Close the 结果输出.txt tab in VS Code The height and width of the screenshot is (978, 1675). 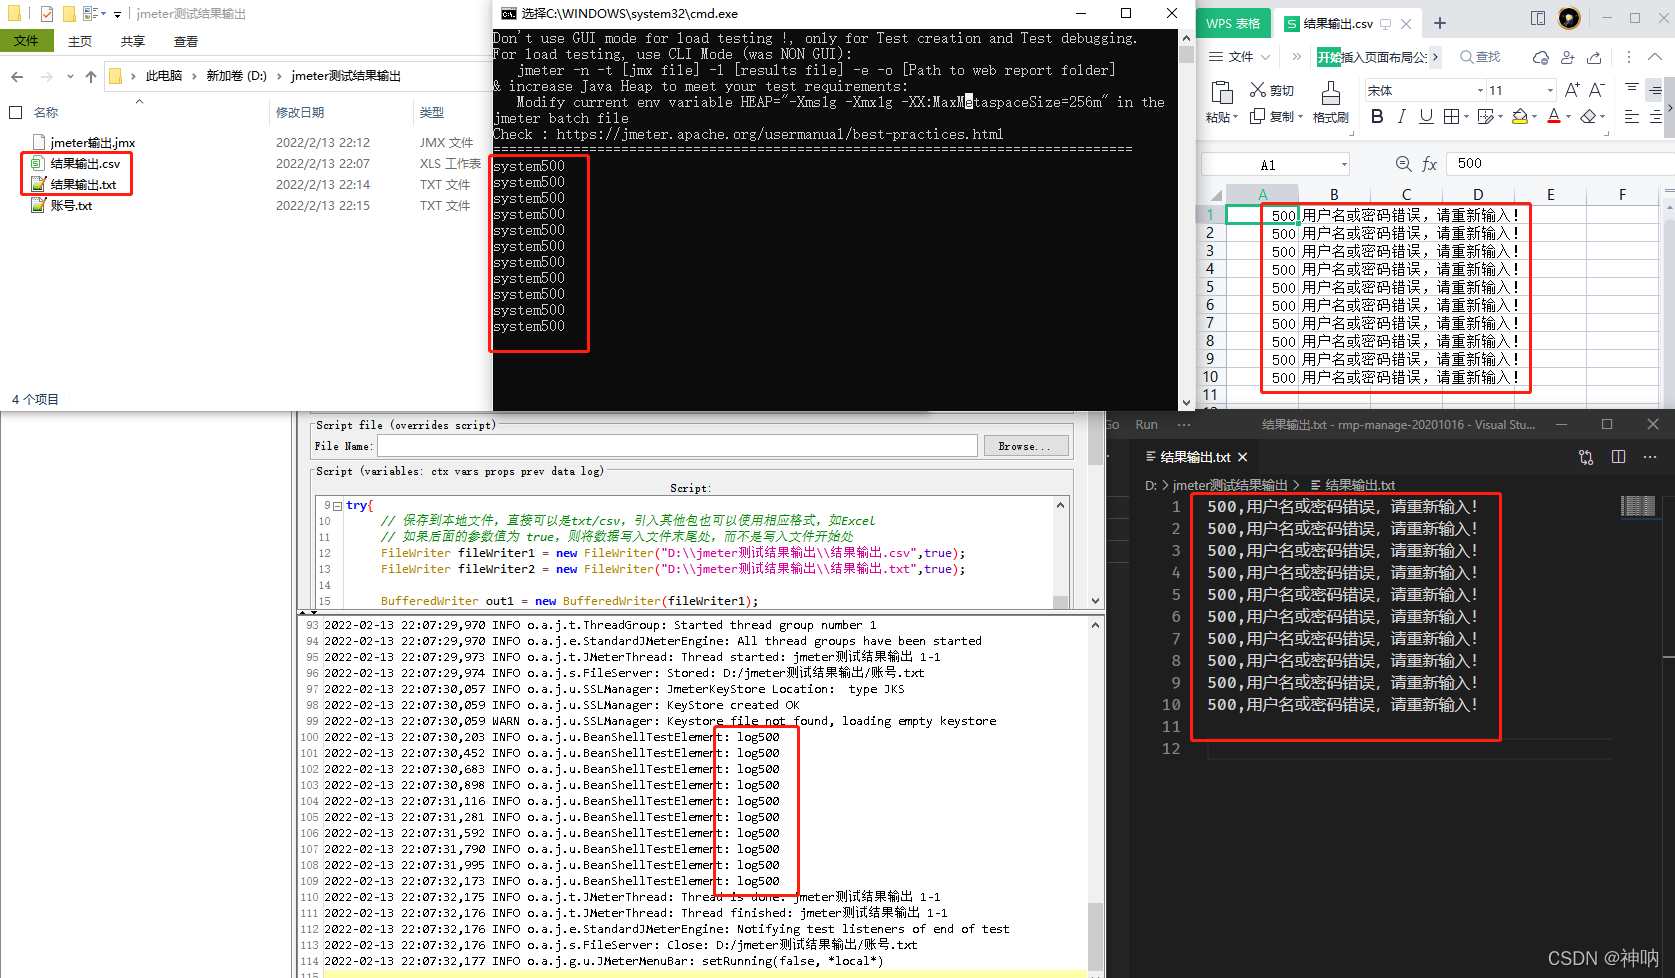coord(1243,457)
